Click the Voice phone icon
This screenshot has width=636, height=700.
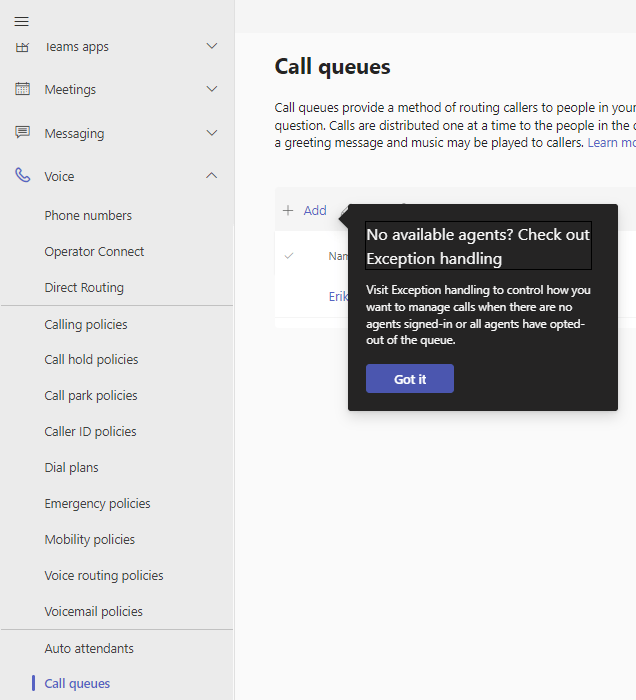(22, 176)
